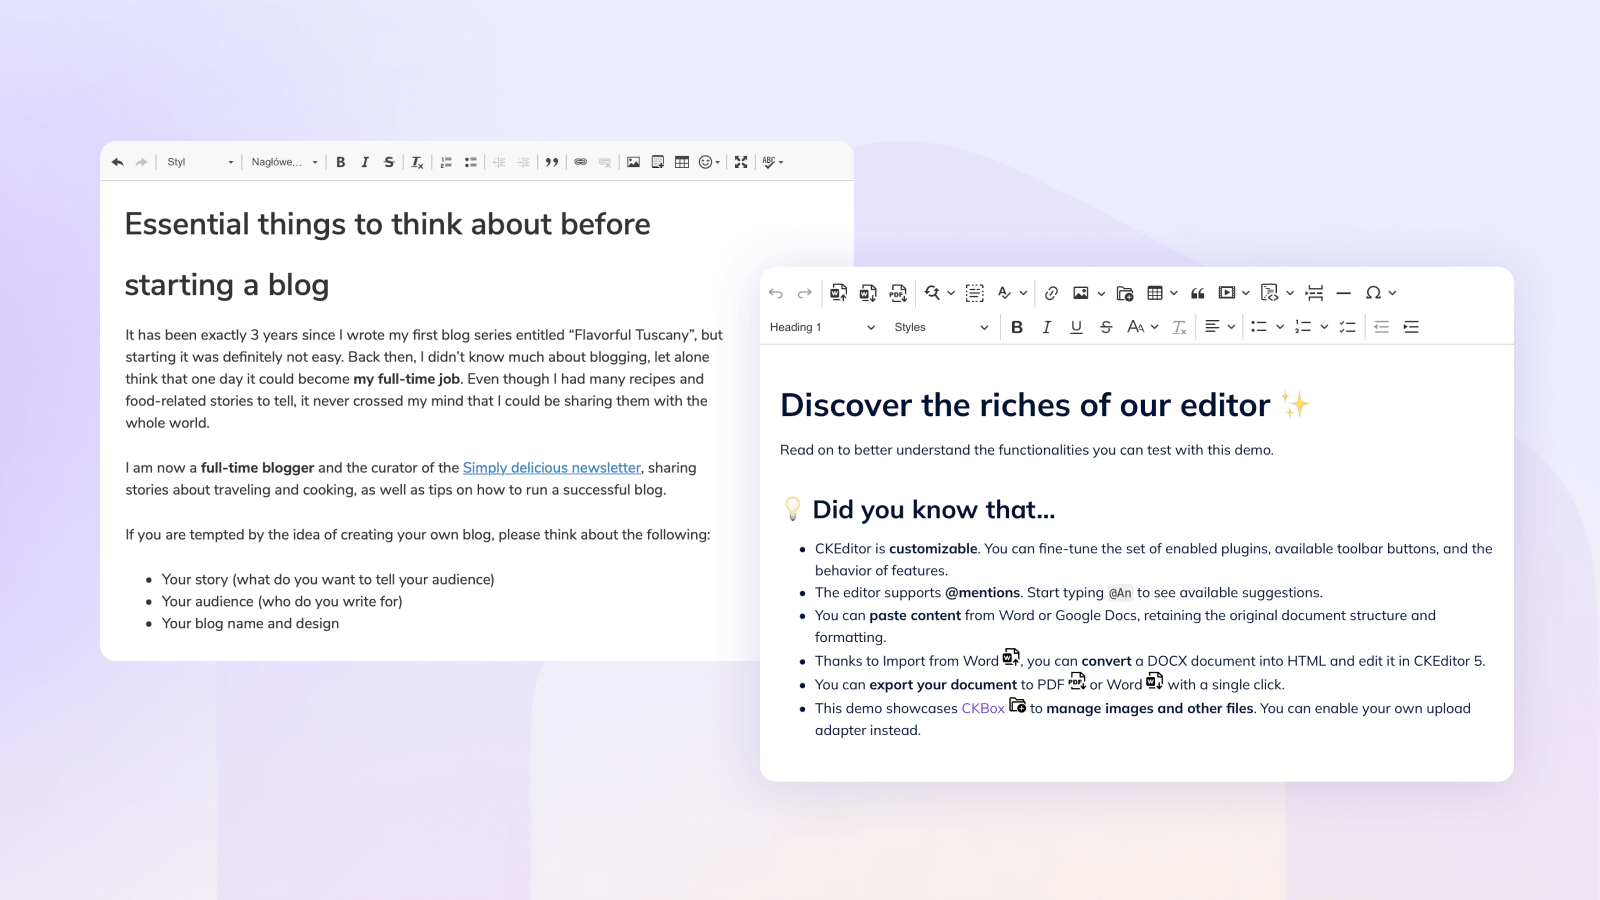Click the list item 'Your blog name and design'
1600x900 pixels.
[251, 624]
